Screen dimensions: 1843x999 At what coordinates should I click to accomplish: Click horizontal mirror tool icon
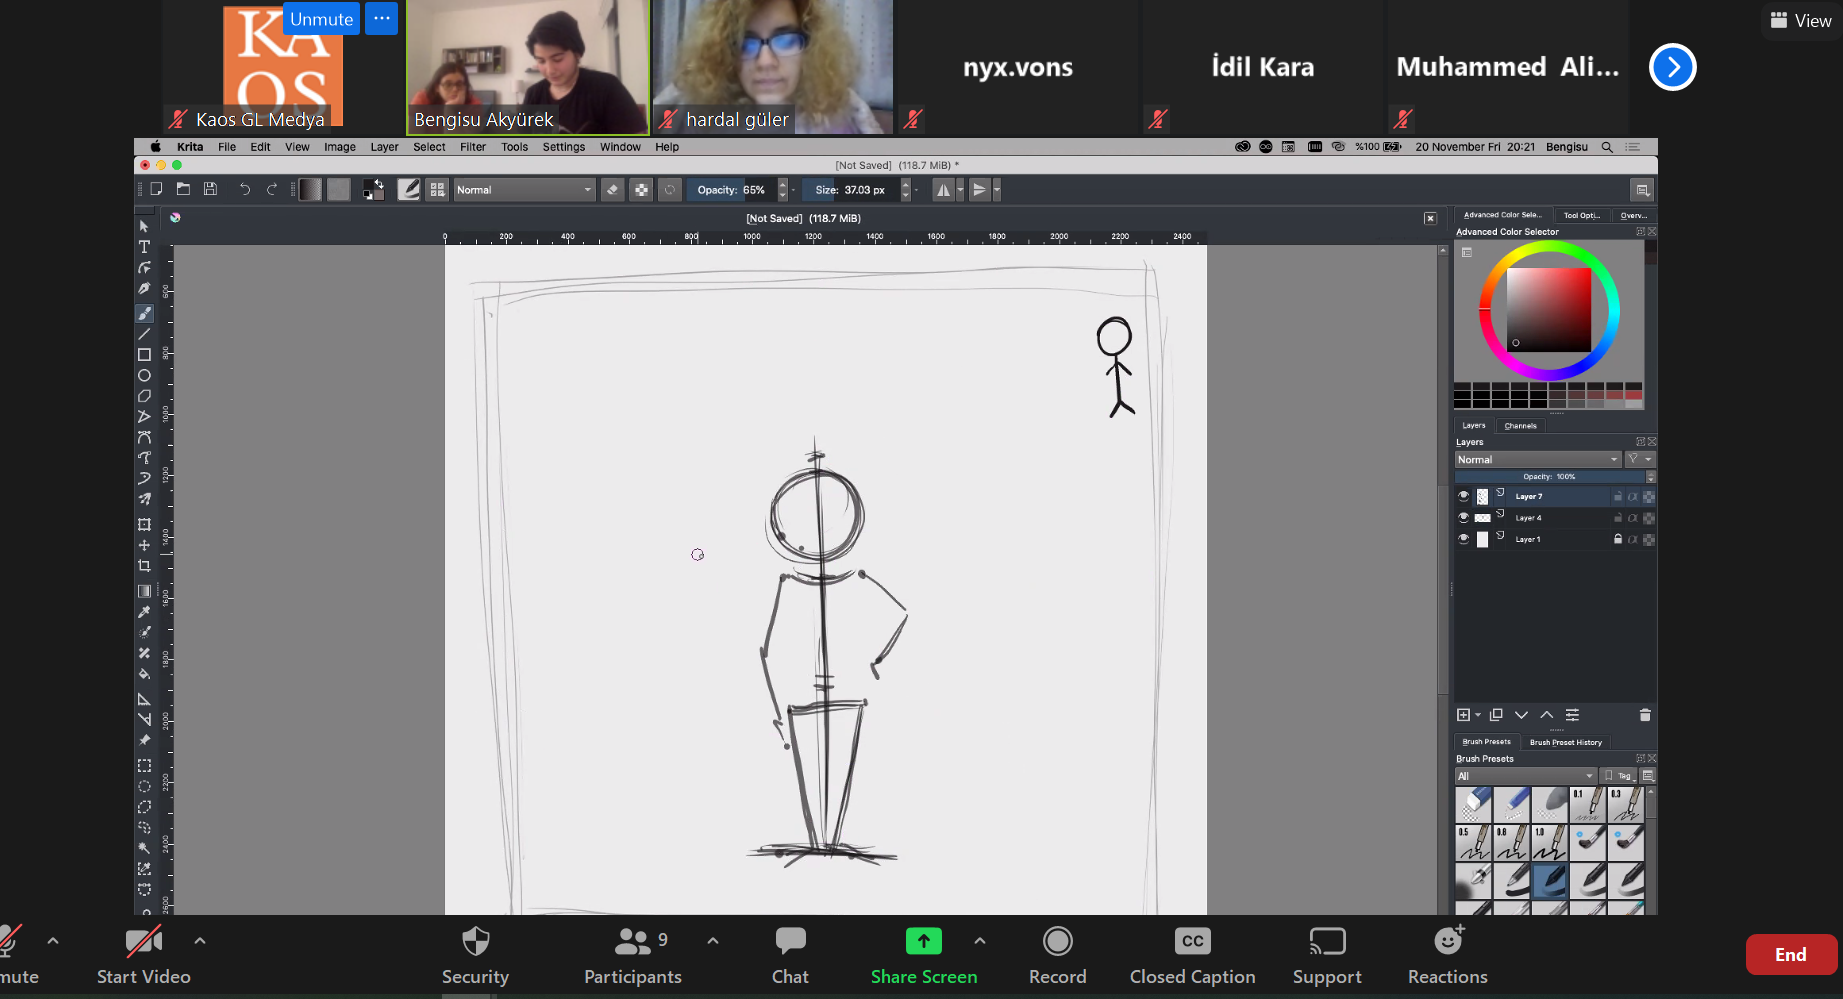pyautogui.click(x=943, y=190)
